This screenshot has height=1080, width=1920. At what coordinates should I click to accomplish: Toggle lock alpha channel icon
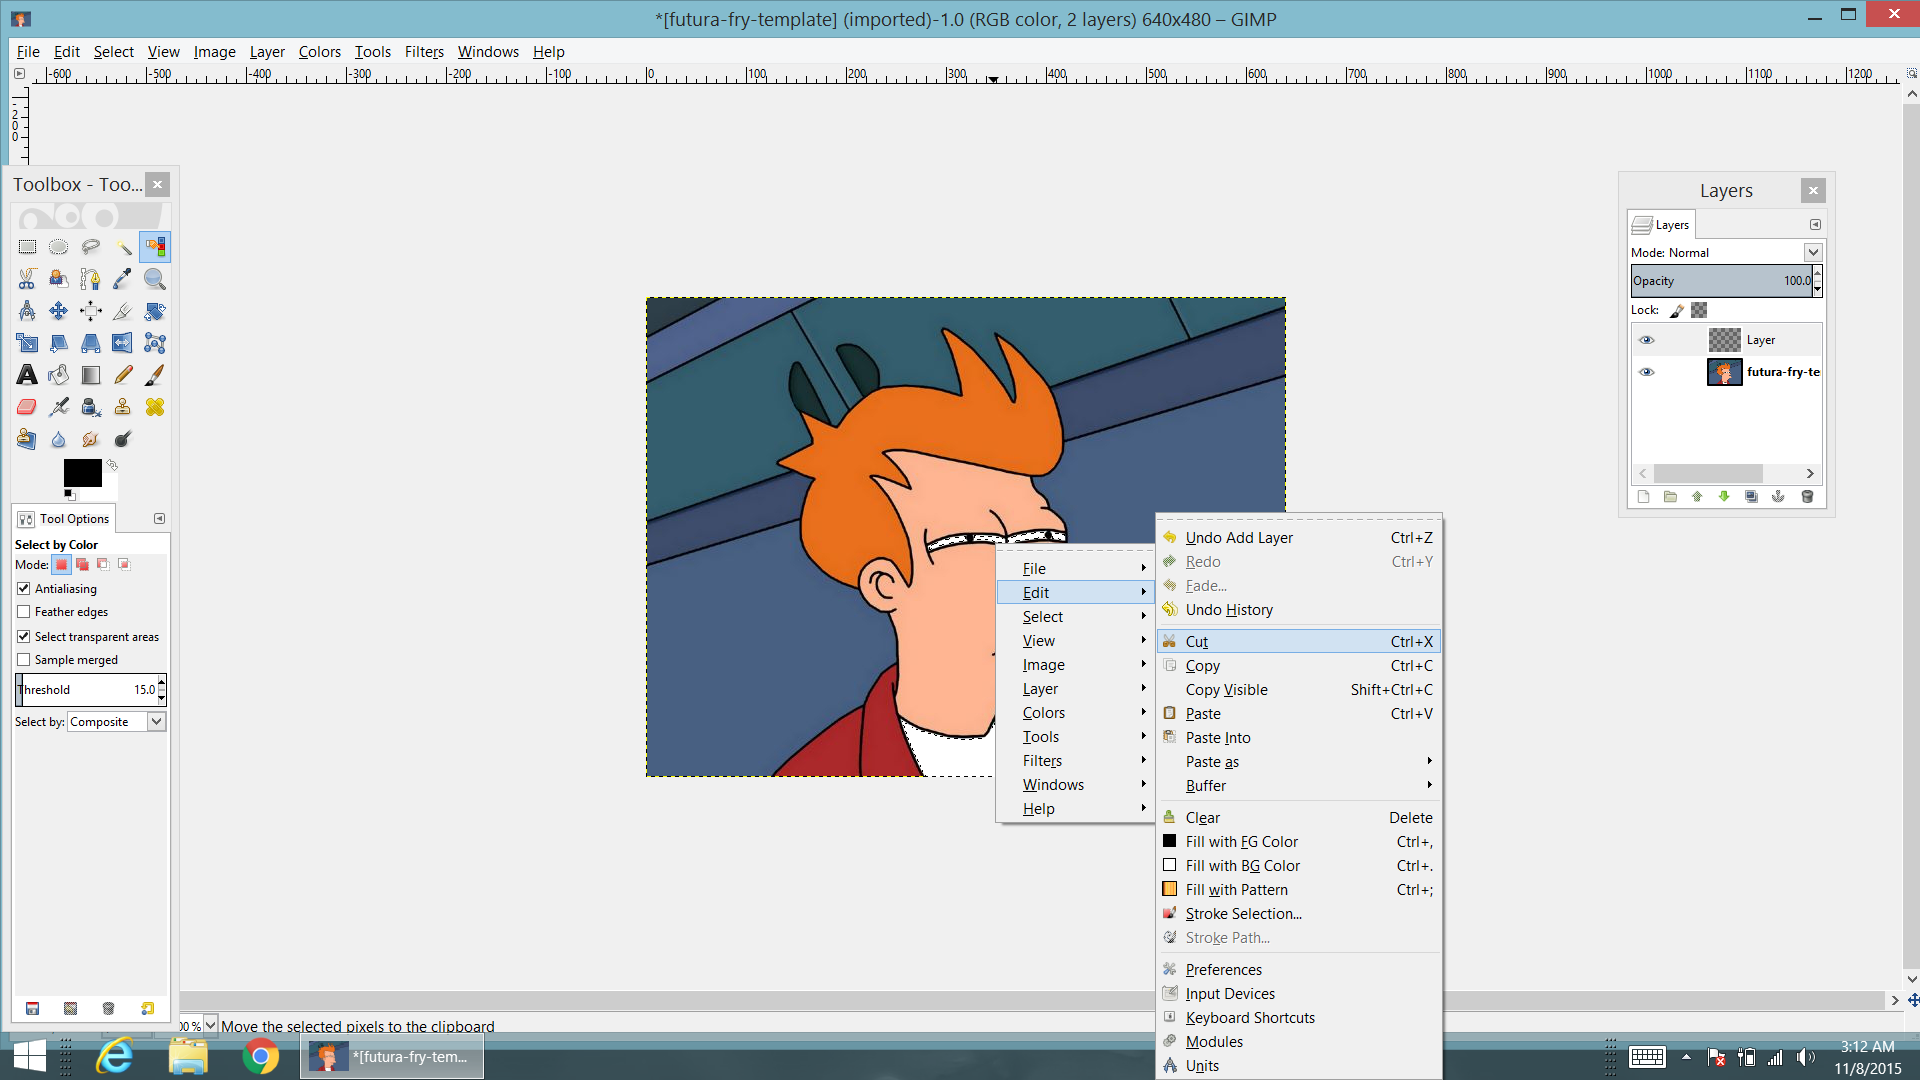click(1699, 311)
